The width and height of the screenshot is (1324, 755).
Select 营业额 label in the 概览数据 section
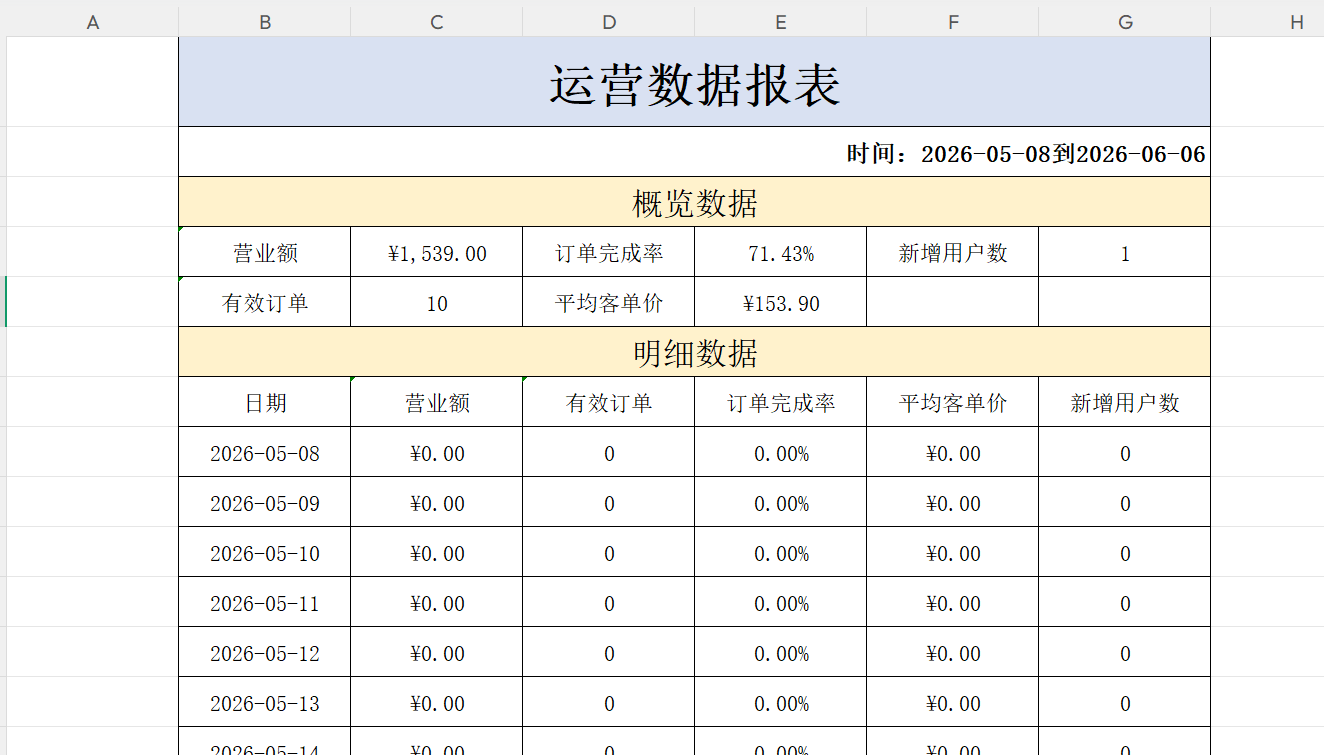[x=265, y=252]
